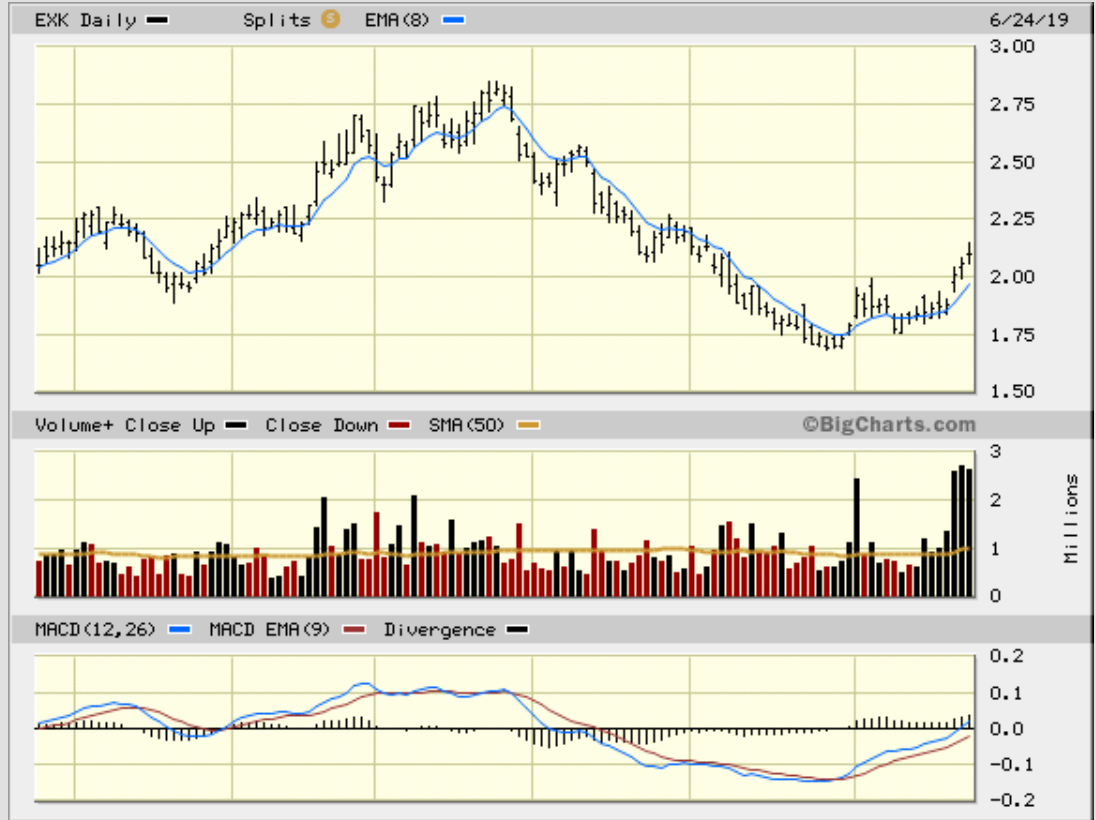This screenshot has height=820, width=1096.
Task: Click the black Close Up legend marker
Action: point(236,426)
